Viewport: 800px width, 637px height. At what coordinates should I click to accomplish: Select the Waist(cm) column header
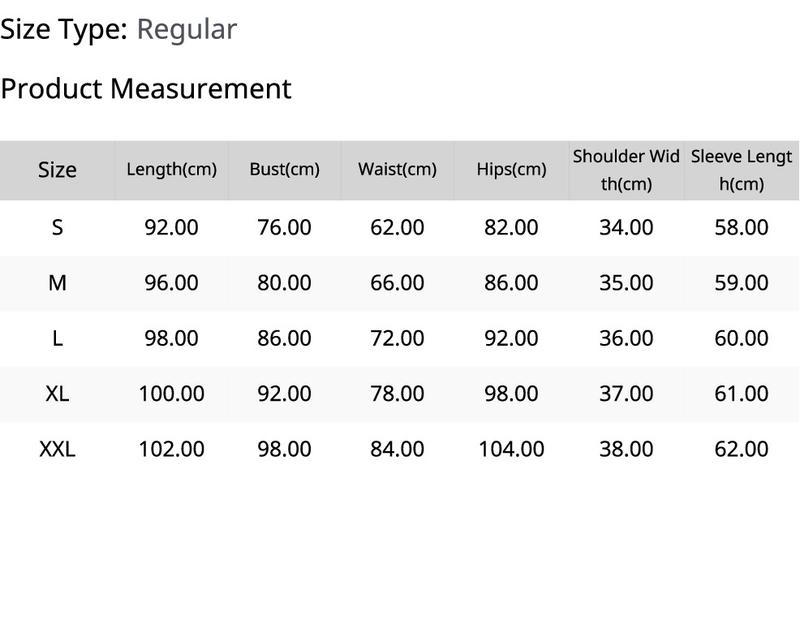[397, 169]
